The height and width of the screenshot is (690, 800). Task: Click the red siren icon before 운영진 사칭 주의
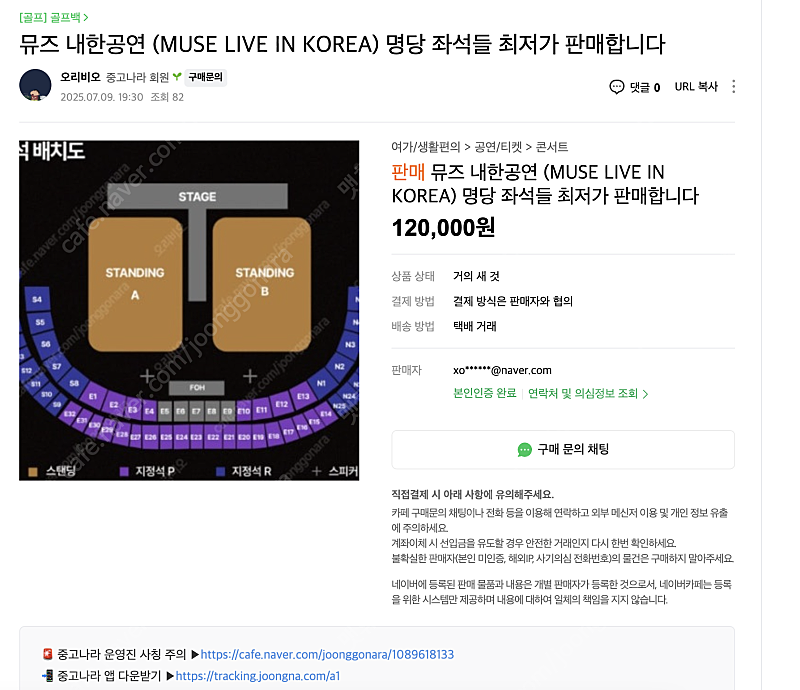[x=48, y=654]
